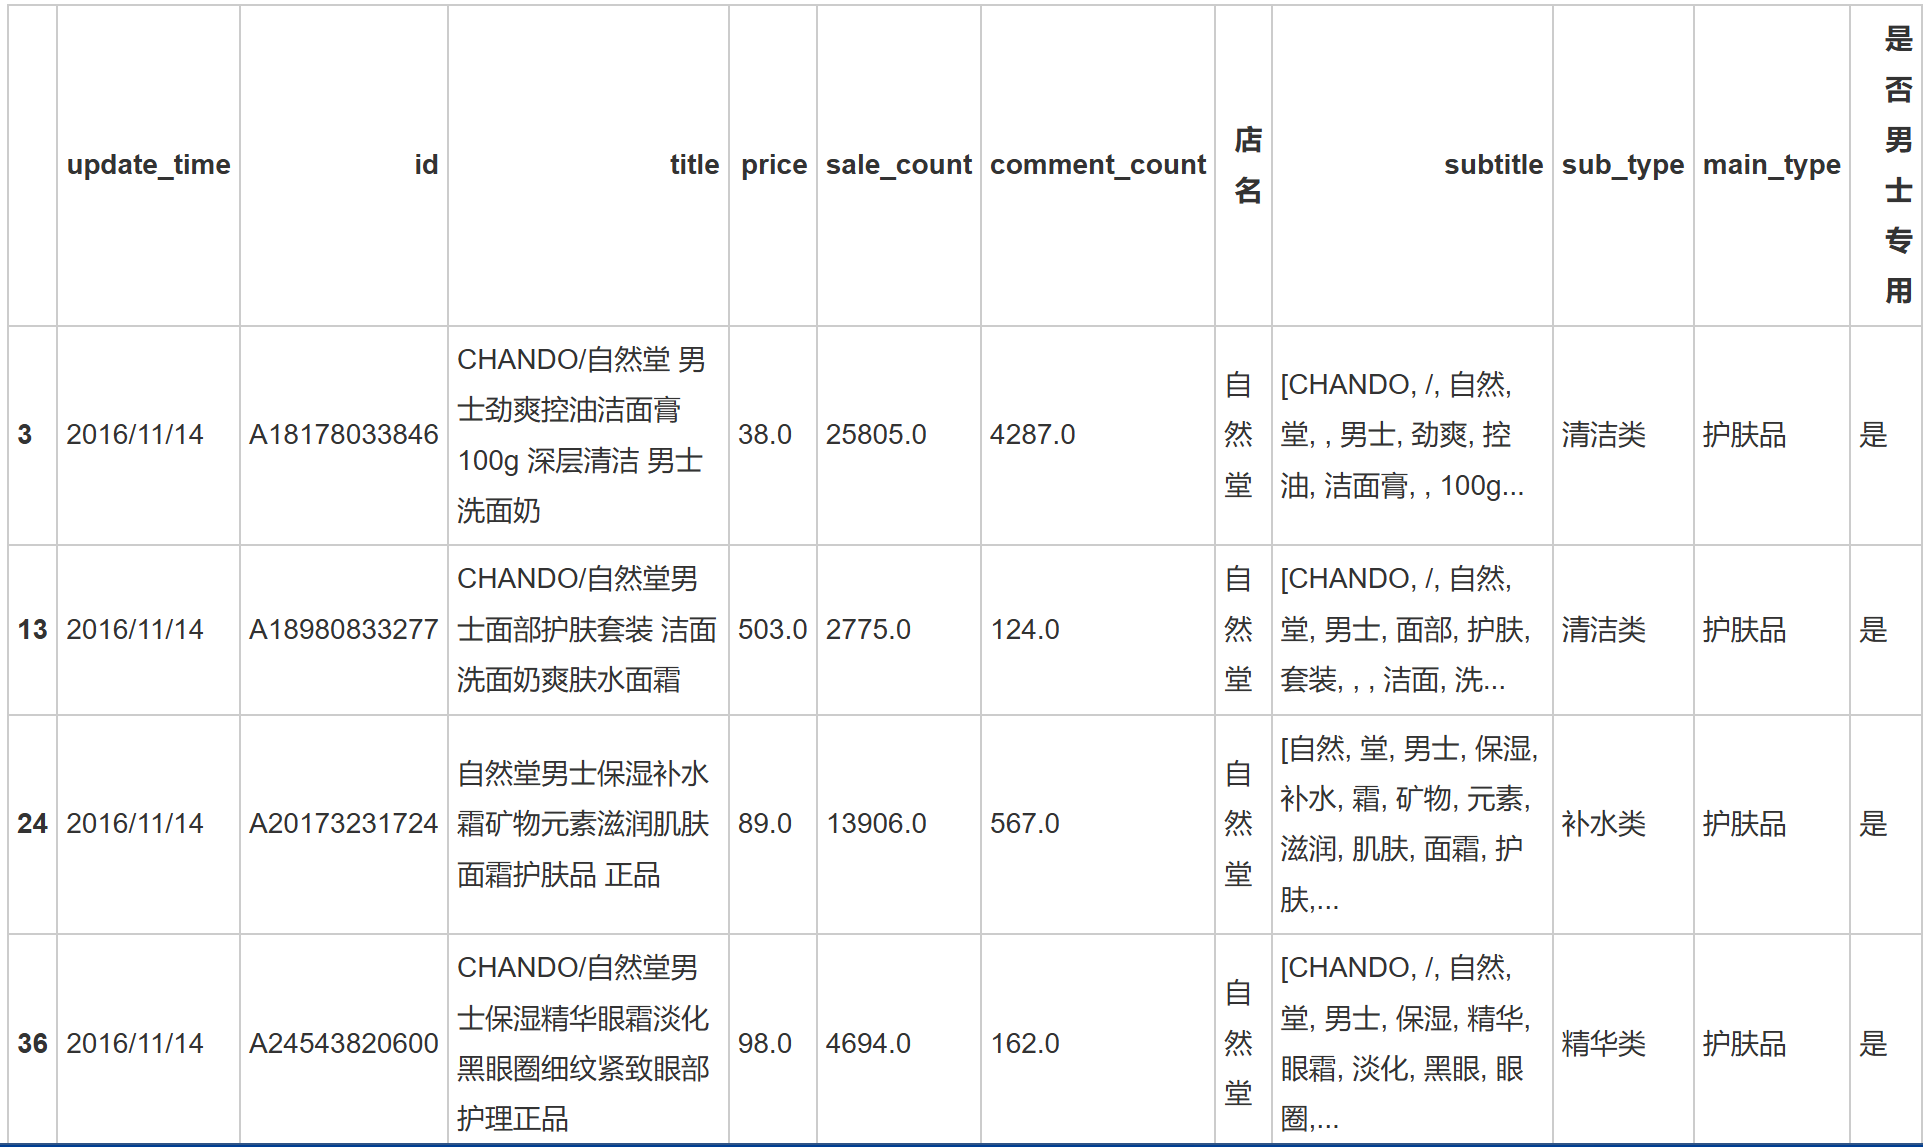This screenshot has height=1147, width=1923.
Task: Click price cell 503.0
Action: (x=773, y=630)
